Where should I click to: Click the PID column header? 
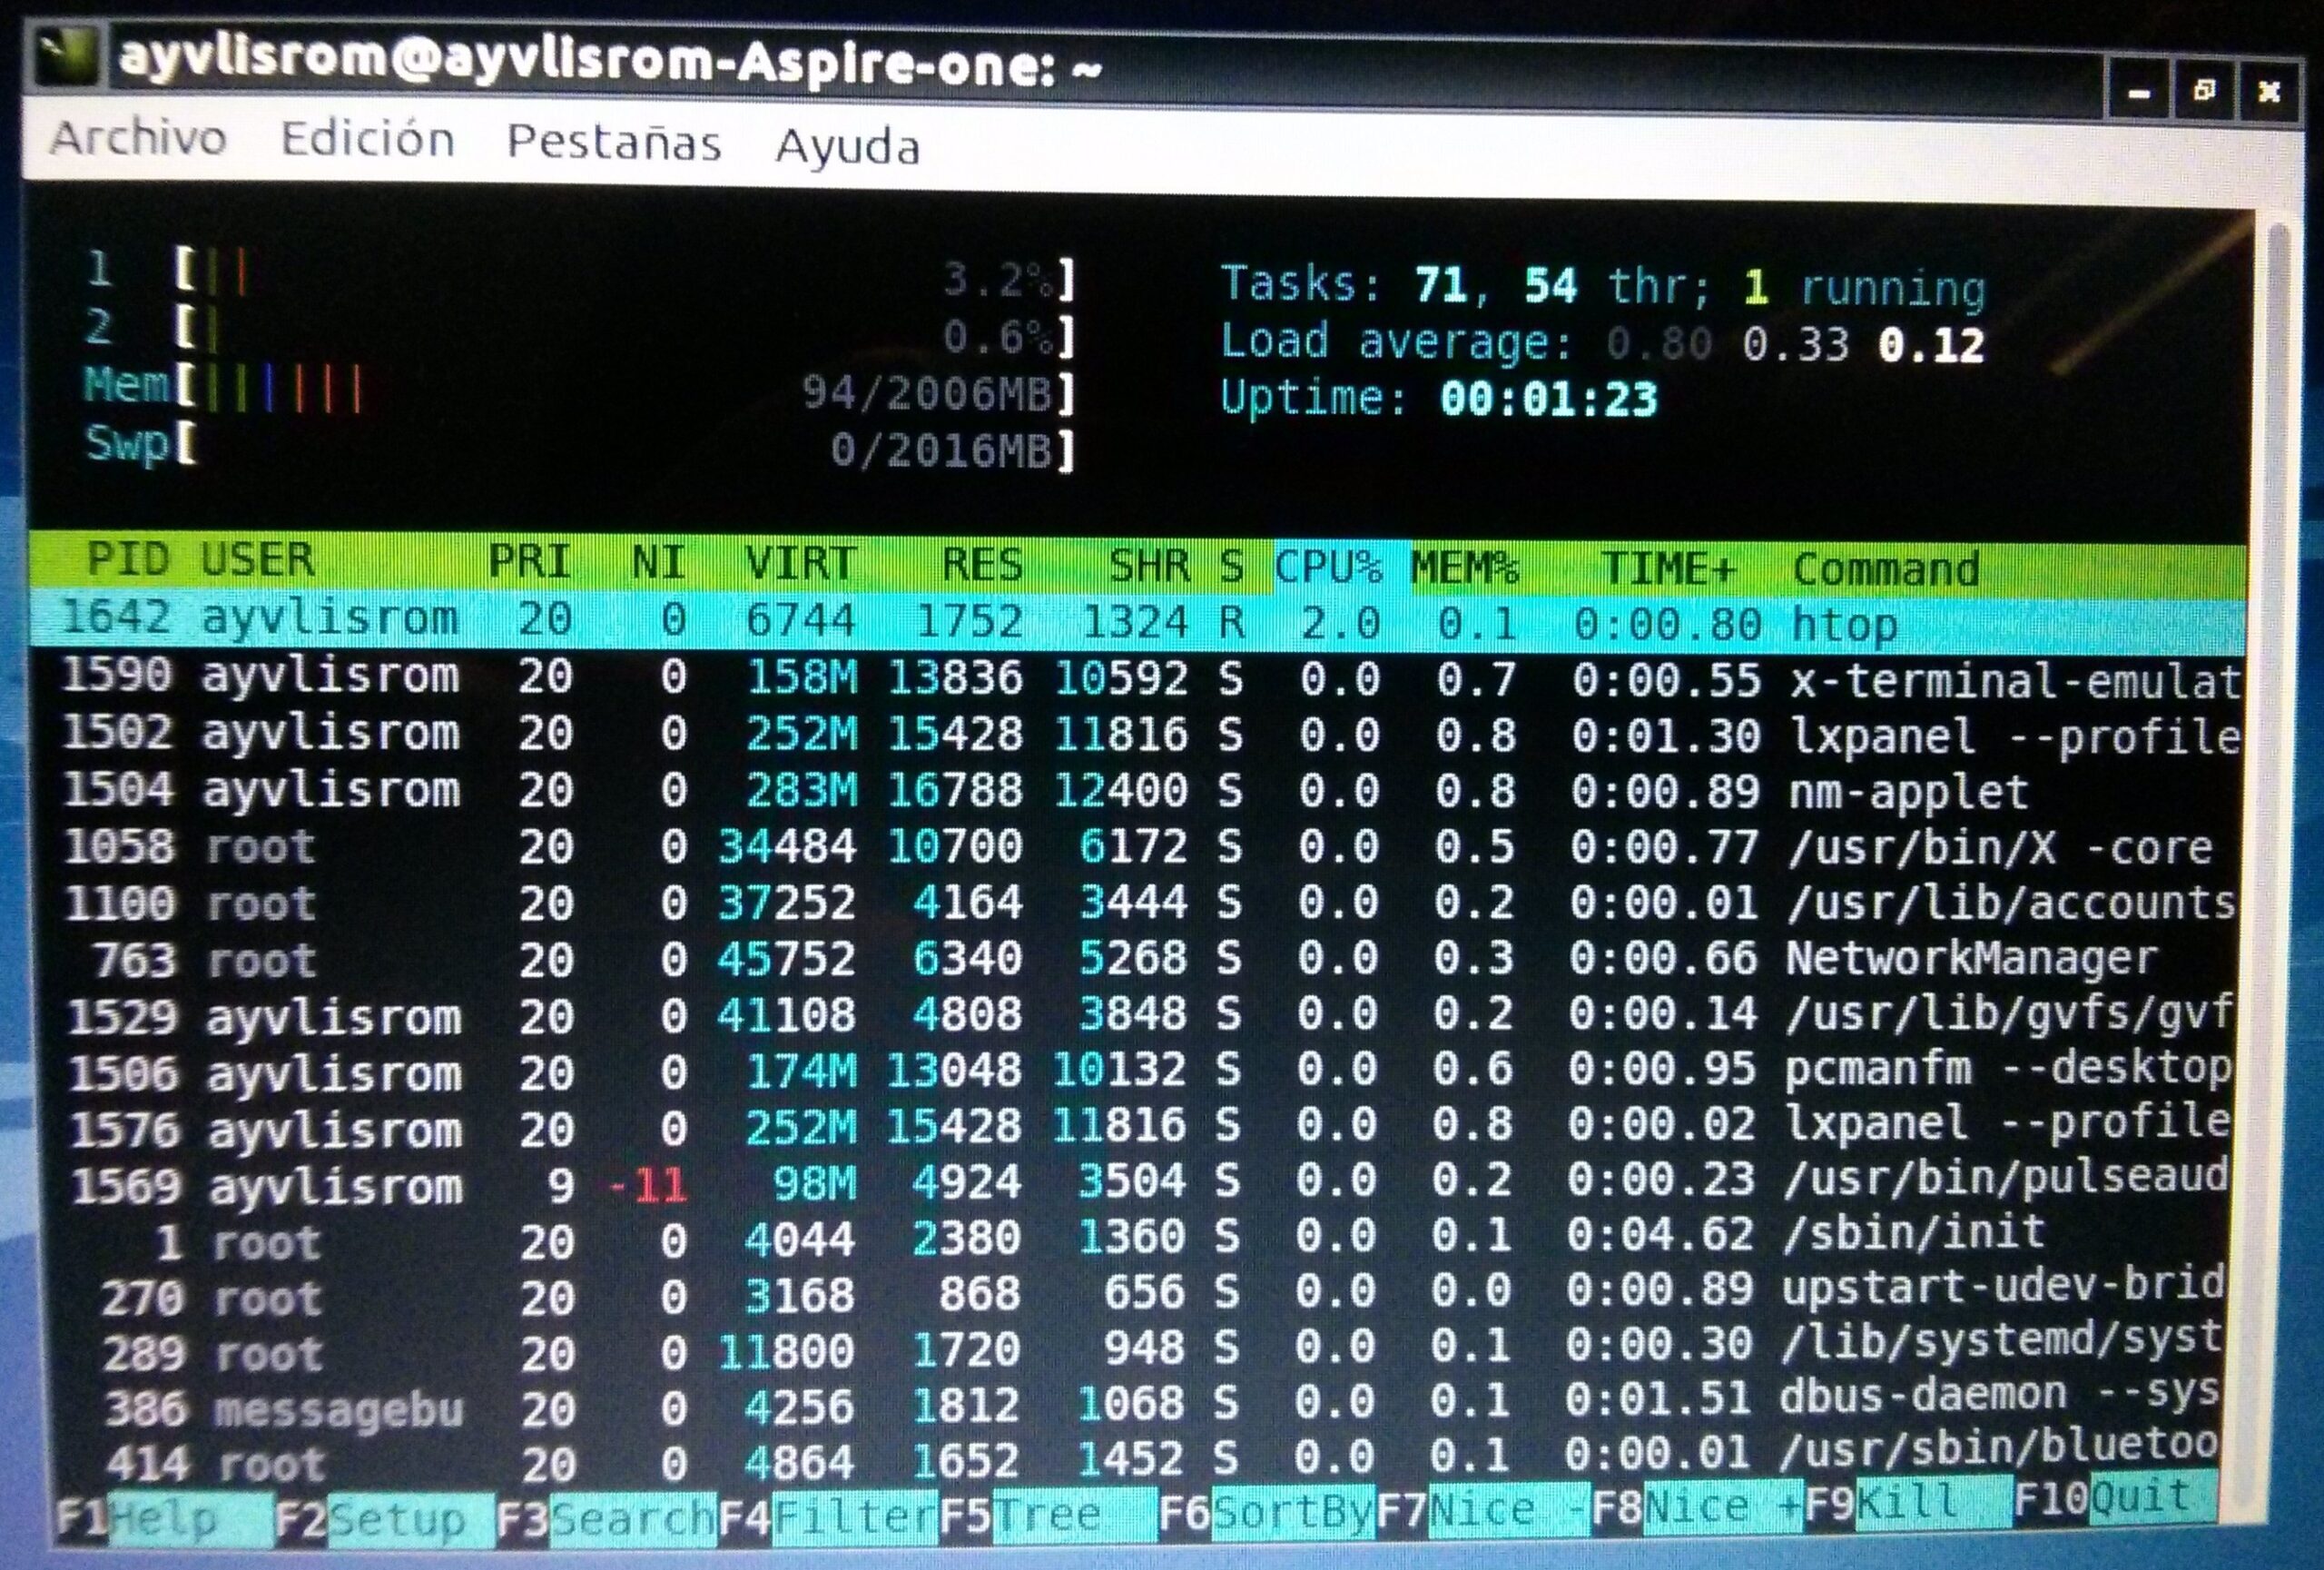128,560
